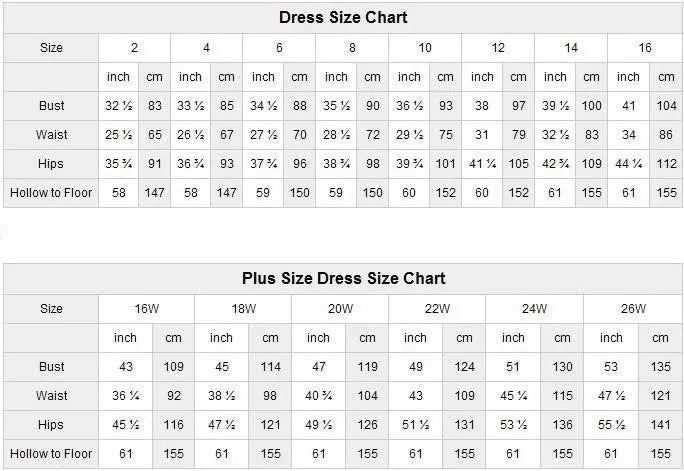Select the size 16 hips value 112 cm
The width and height of the screenshot is (684, 471).
point(667,163)
